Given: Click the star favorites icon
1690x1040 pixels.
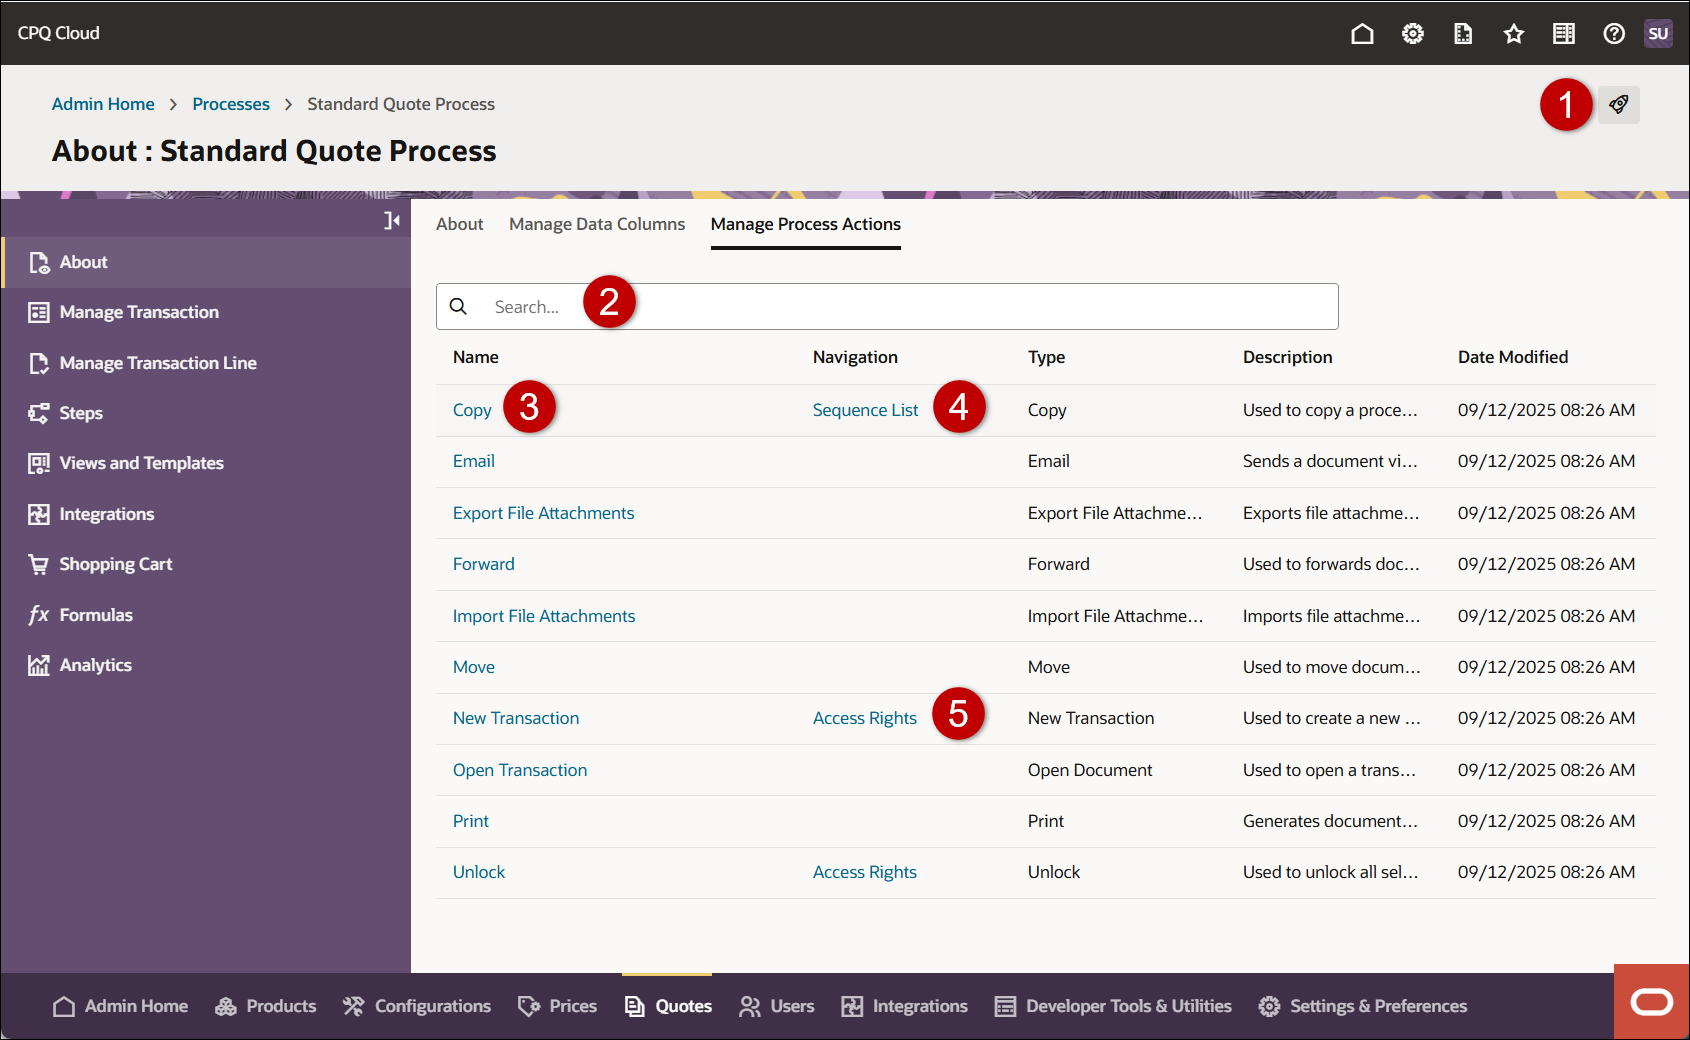Looking at the screenshot, I should coord(1513,34).
